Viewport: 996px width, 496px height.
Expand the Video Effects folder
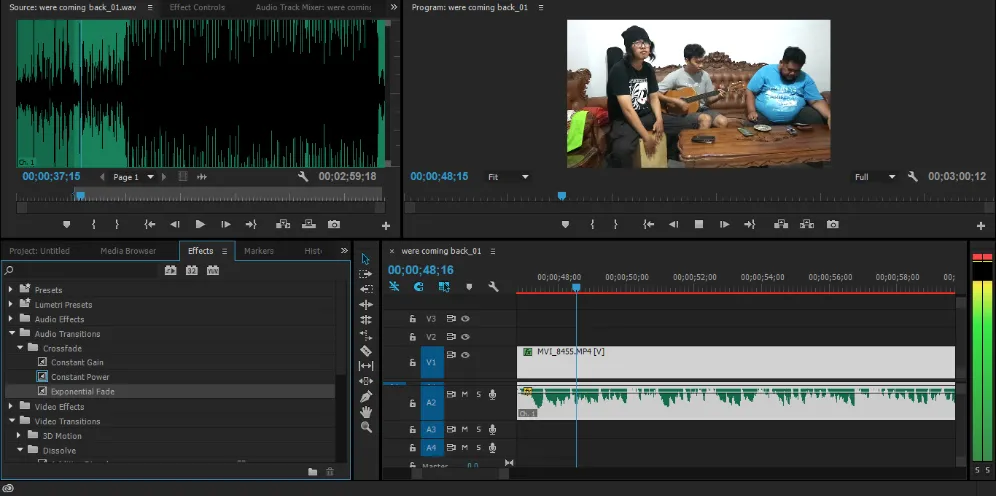click(x=12, y=407)
